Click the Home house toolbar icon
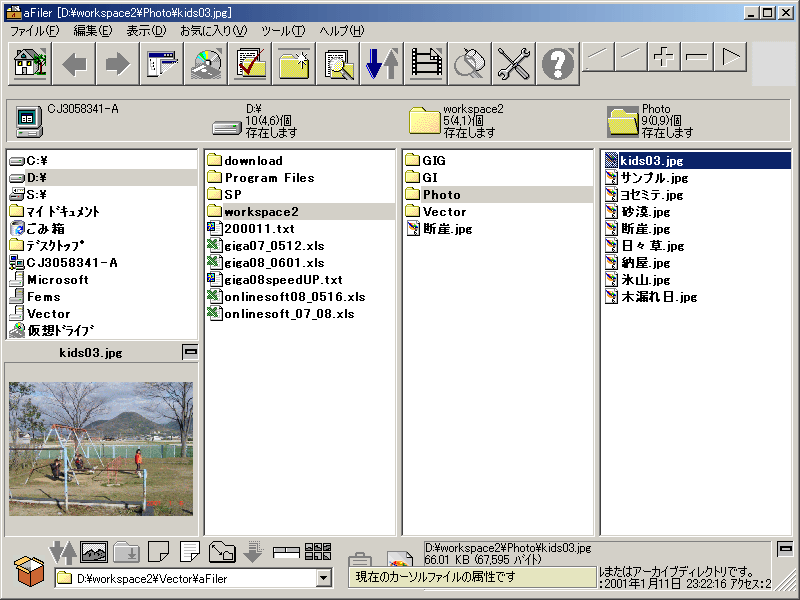800x600 pixels. pos(30,63)
